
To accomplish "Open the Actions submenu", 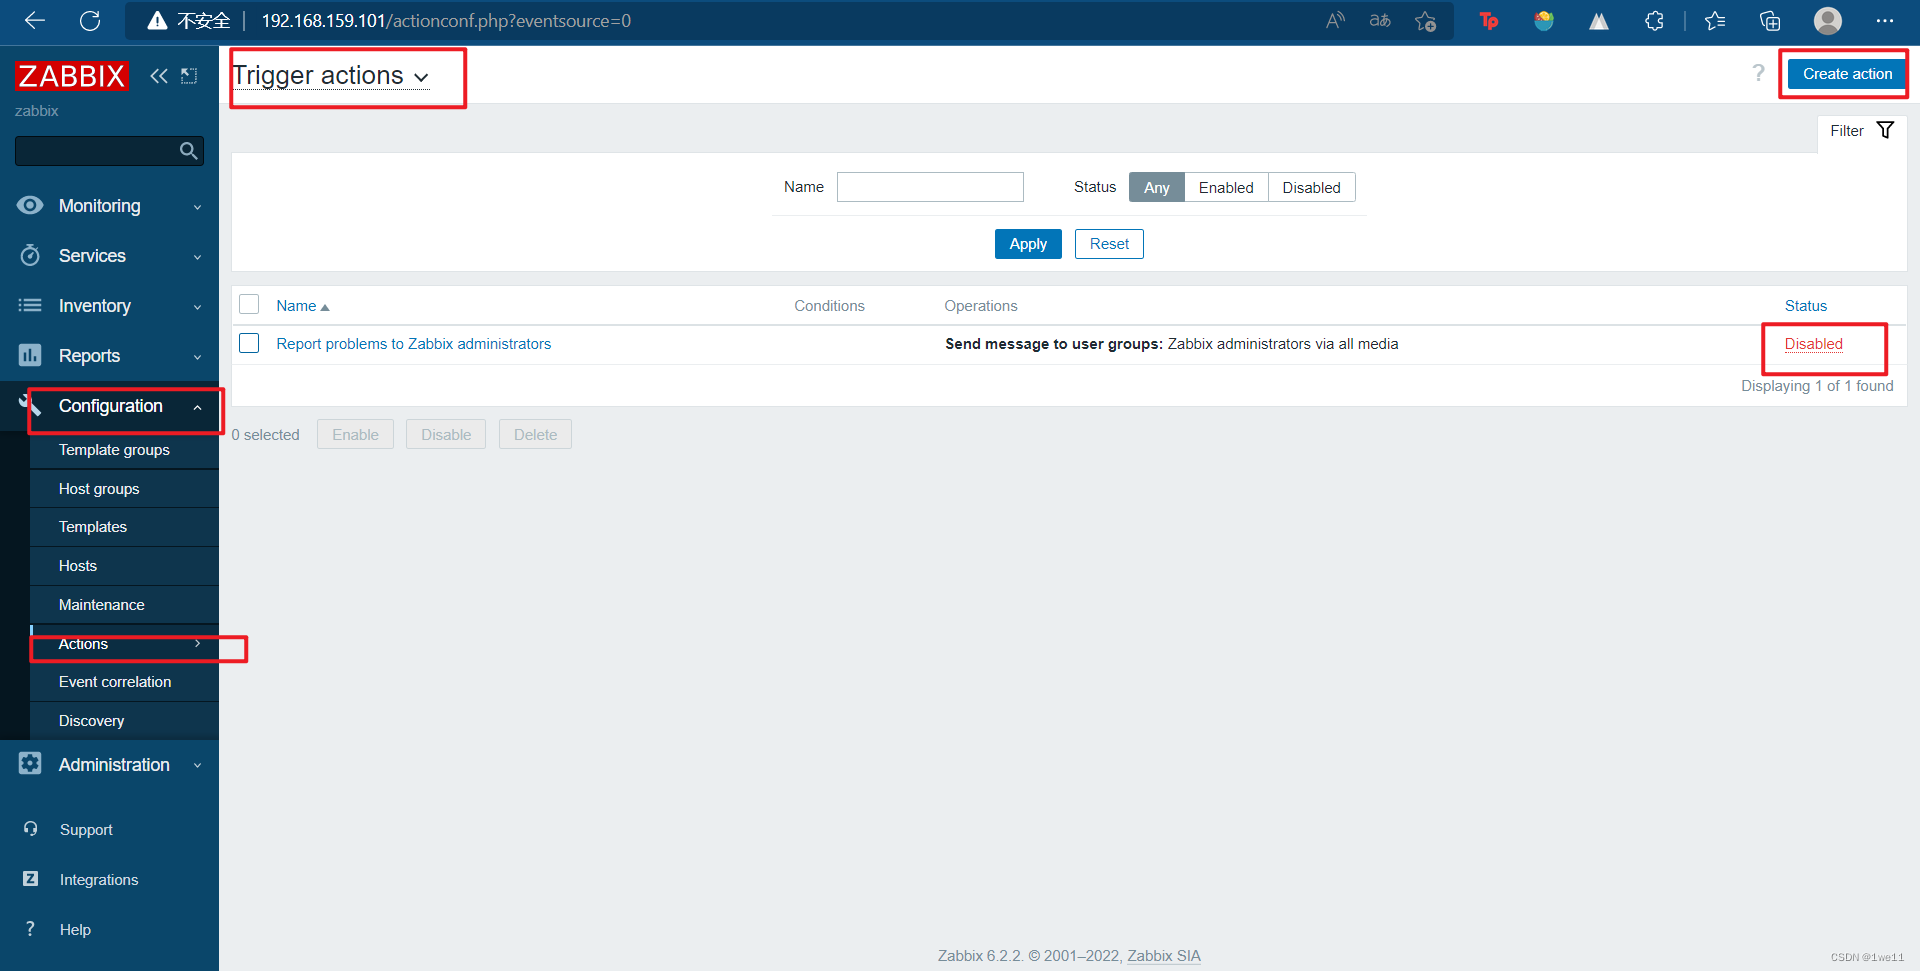I will 125,644.
